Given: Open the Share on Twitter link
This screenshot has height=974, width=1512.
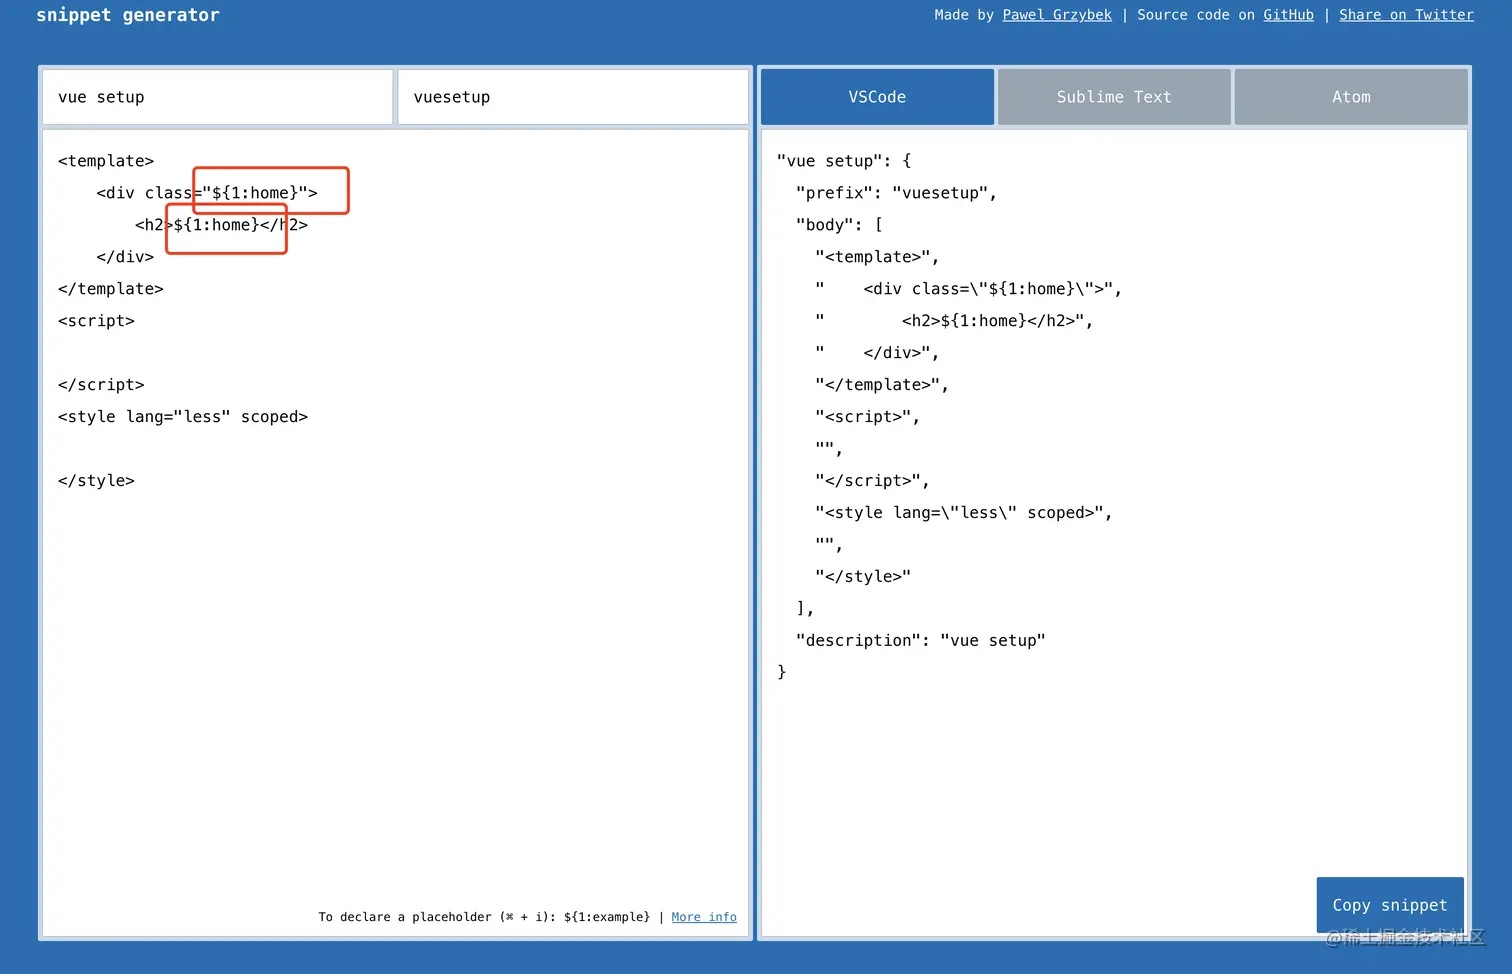Looking at the screenshot, I should [x=1406, y=15].
